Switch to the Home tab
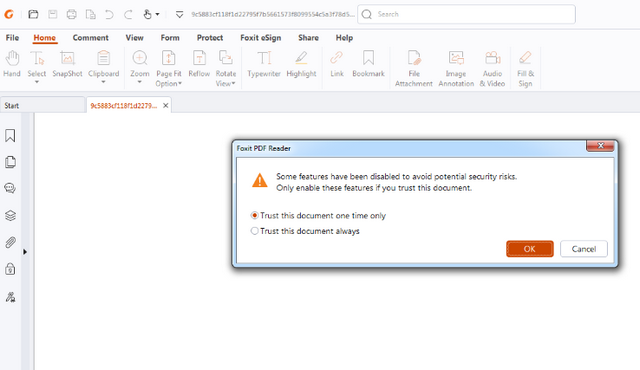Screen dimensions: 640x370 tap(44, 38)
